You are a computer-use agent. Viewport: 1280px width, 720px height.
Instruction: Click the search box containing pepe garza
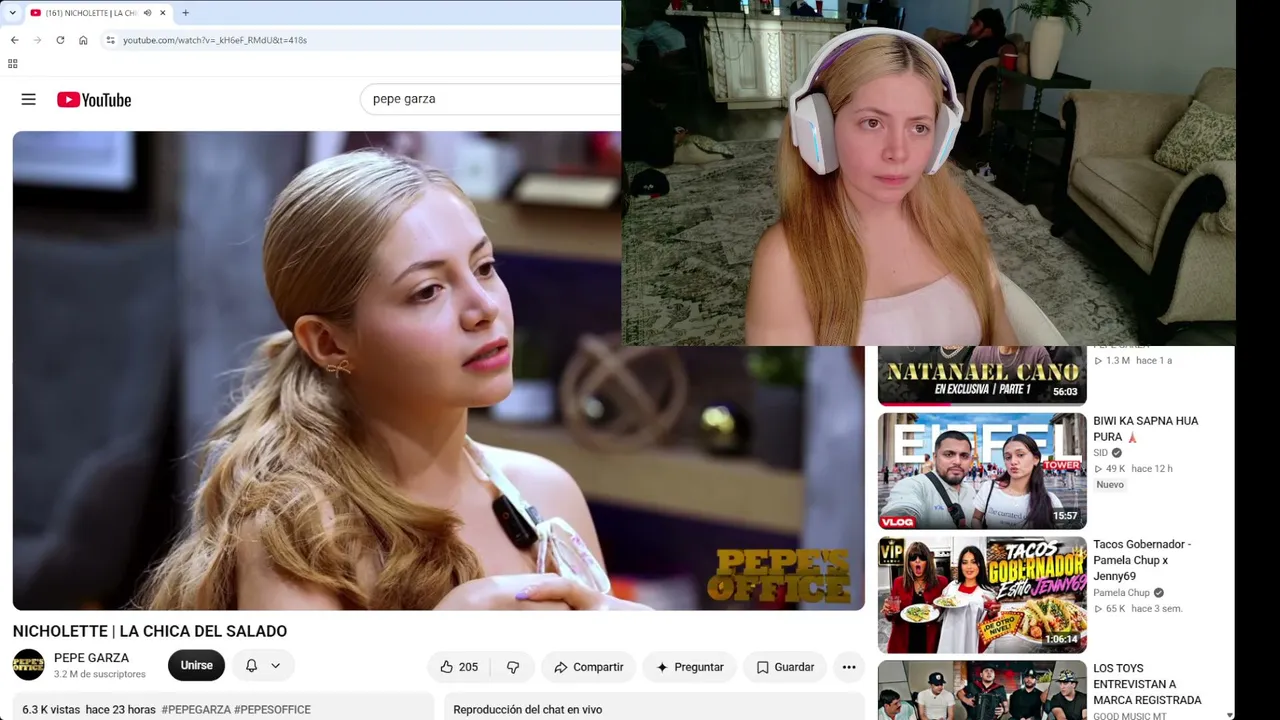490,99
